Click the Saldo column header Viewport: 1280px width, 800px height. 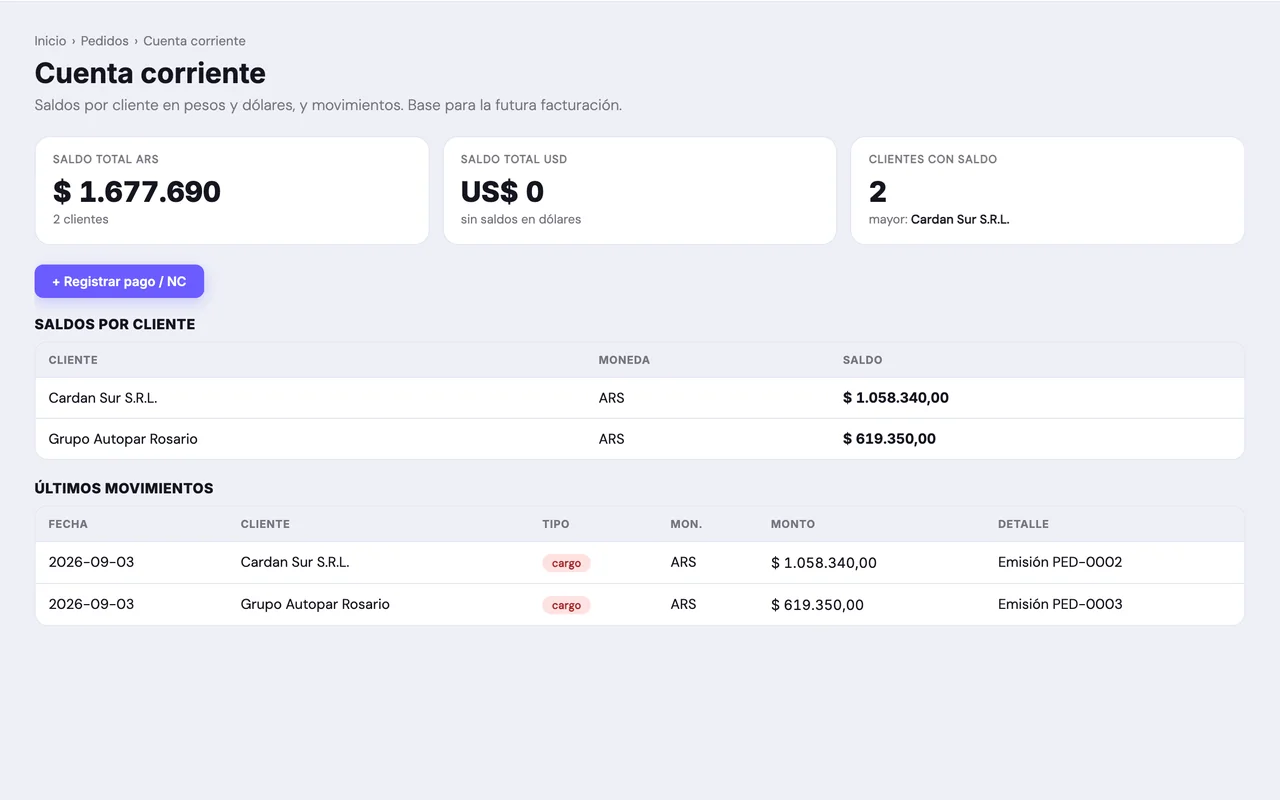[x=862, y=360]
